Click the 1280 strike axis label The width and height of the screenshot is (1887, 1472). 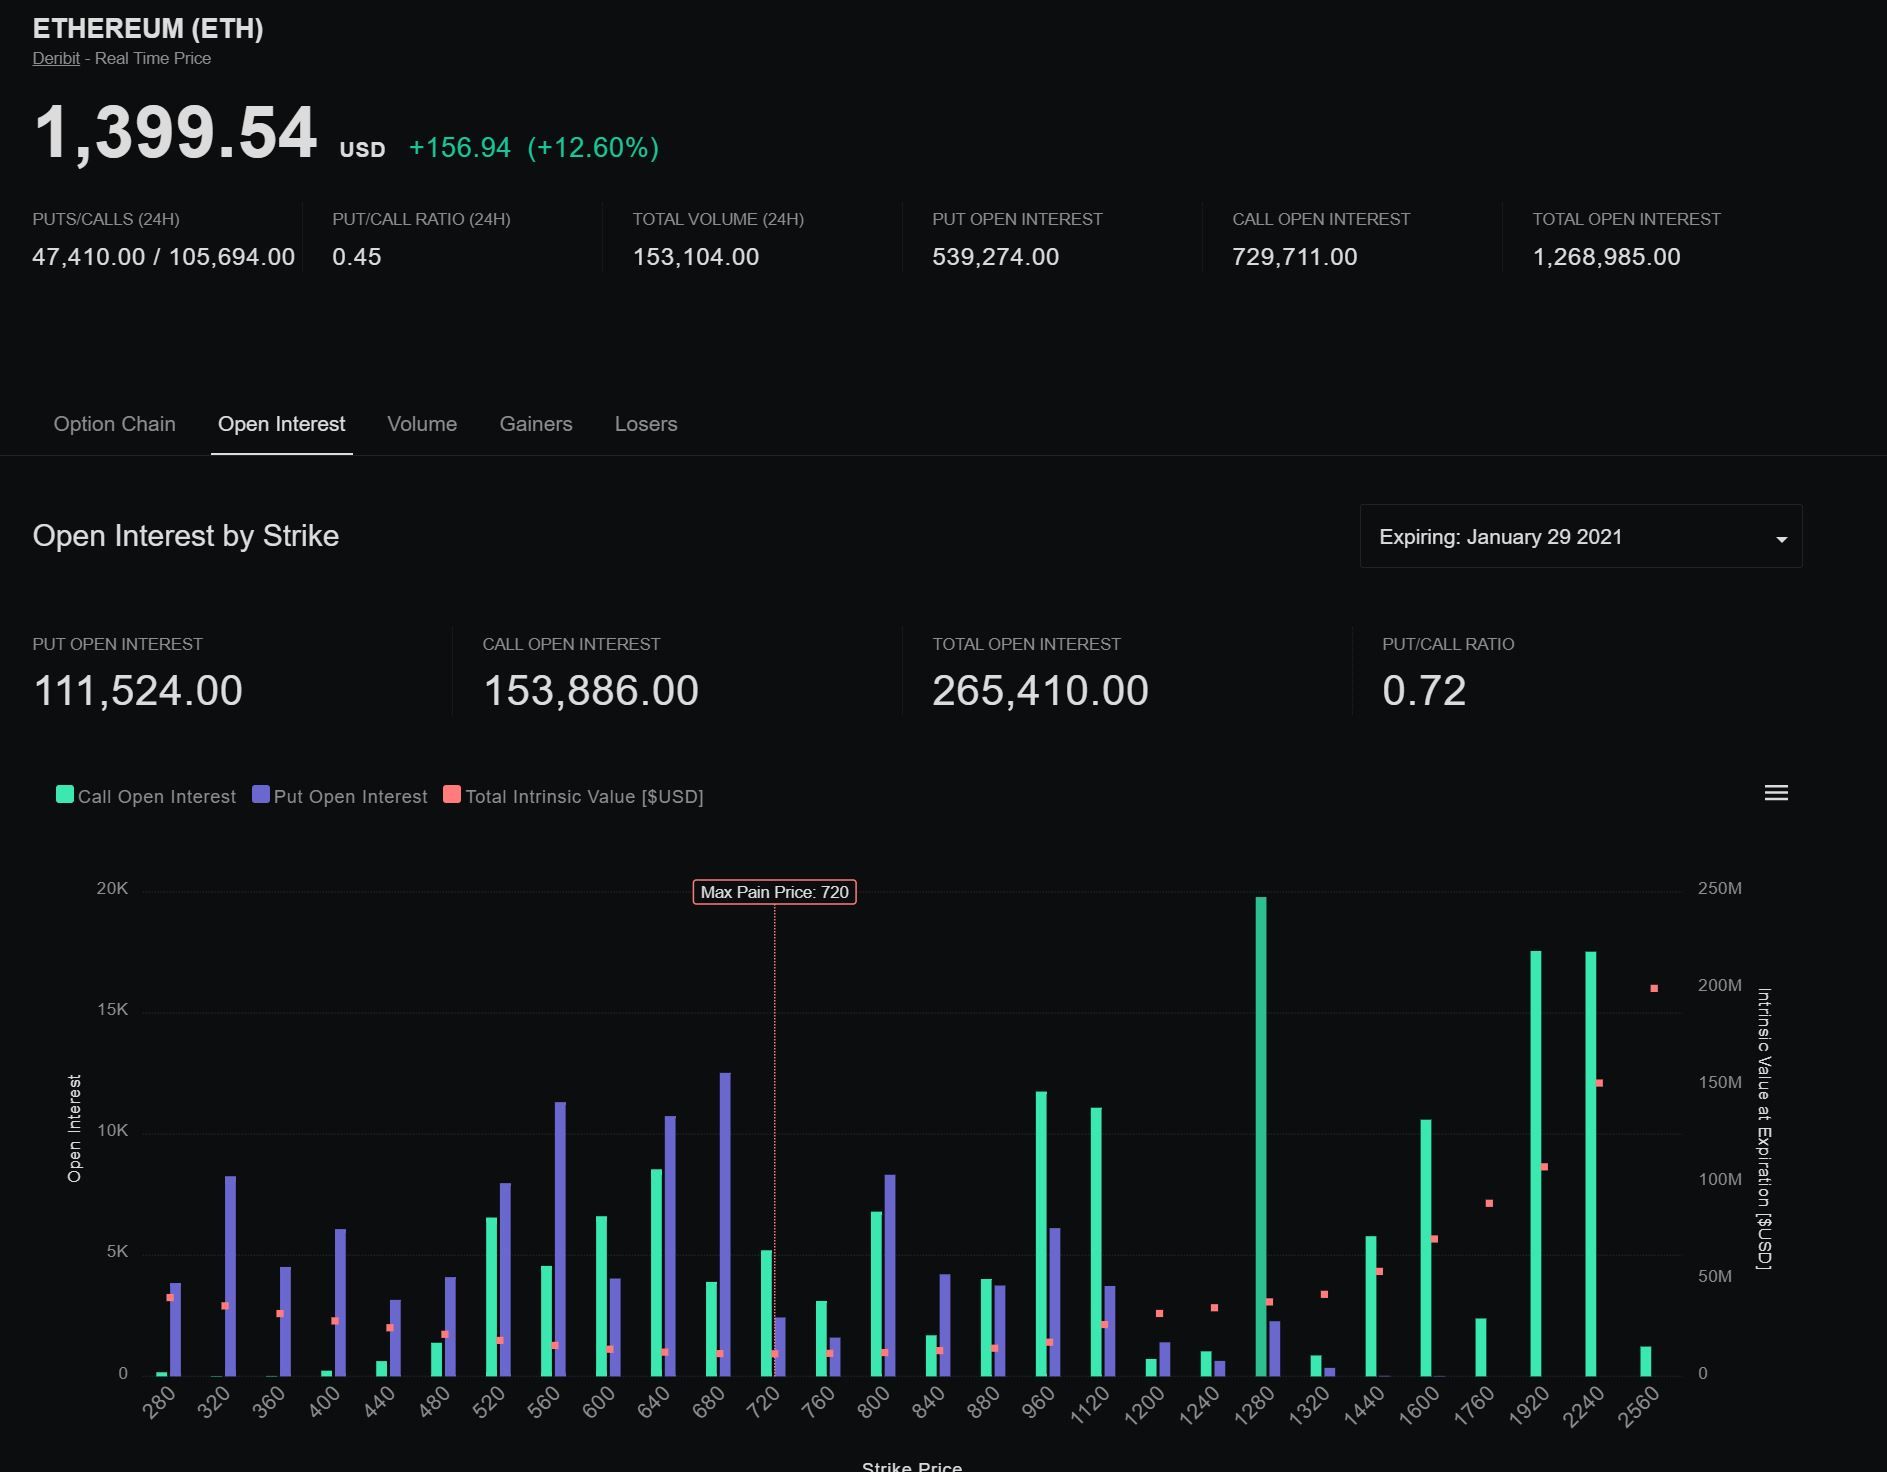(x=1255, y=1408)
